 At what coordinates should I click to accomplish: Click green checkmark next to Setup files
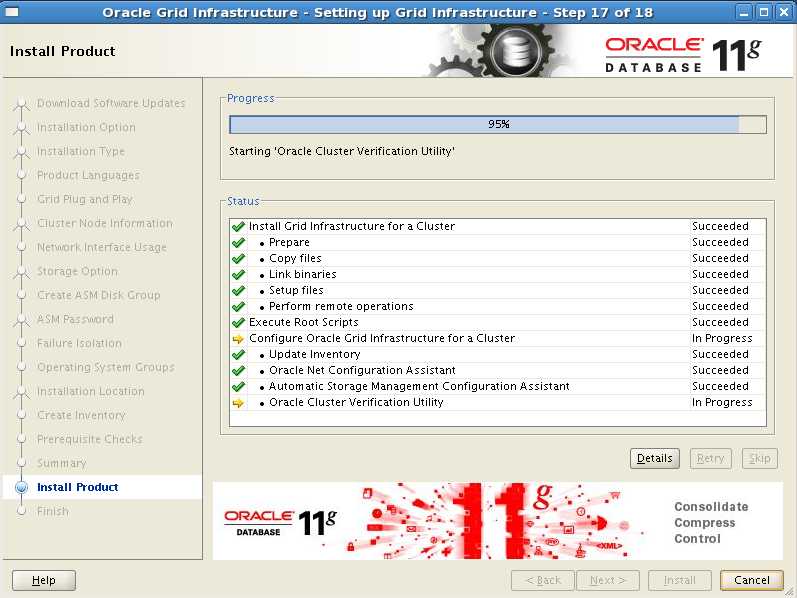(x=238, y=290)
